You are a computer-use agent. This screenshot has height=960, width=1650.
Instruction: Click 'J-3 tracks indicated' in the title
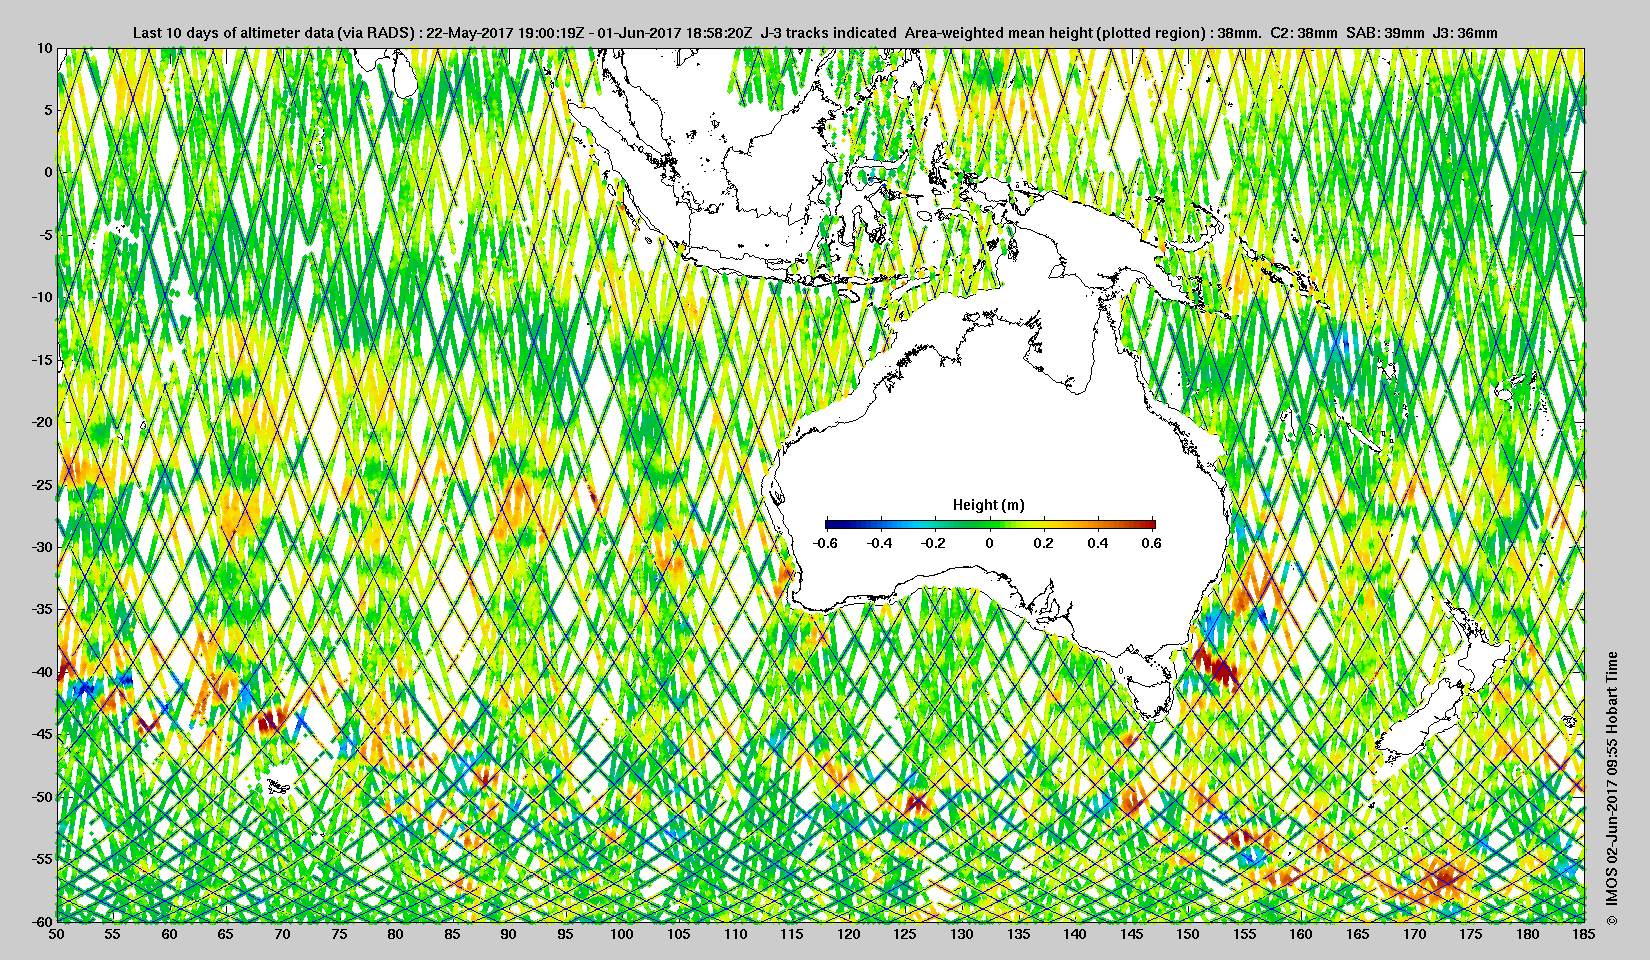pos(828,33)
